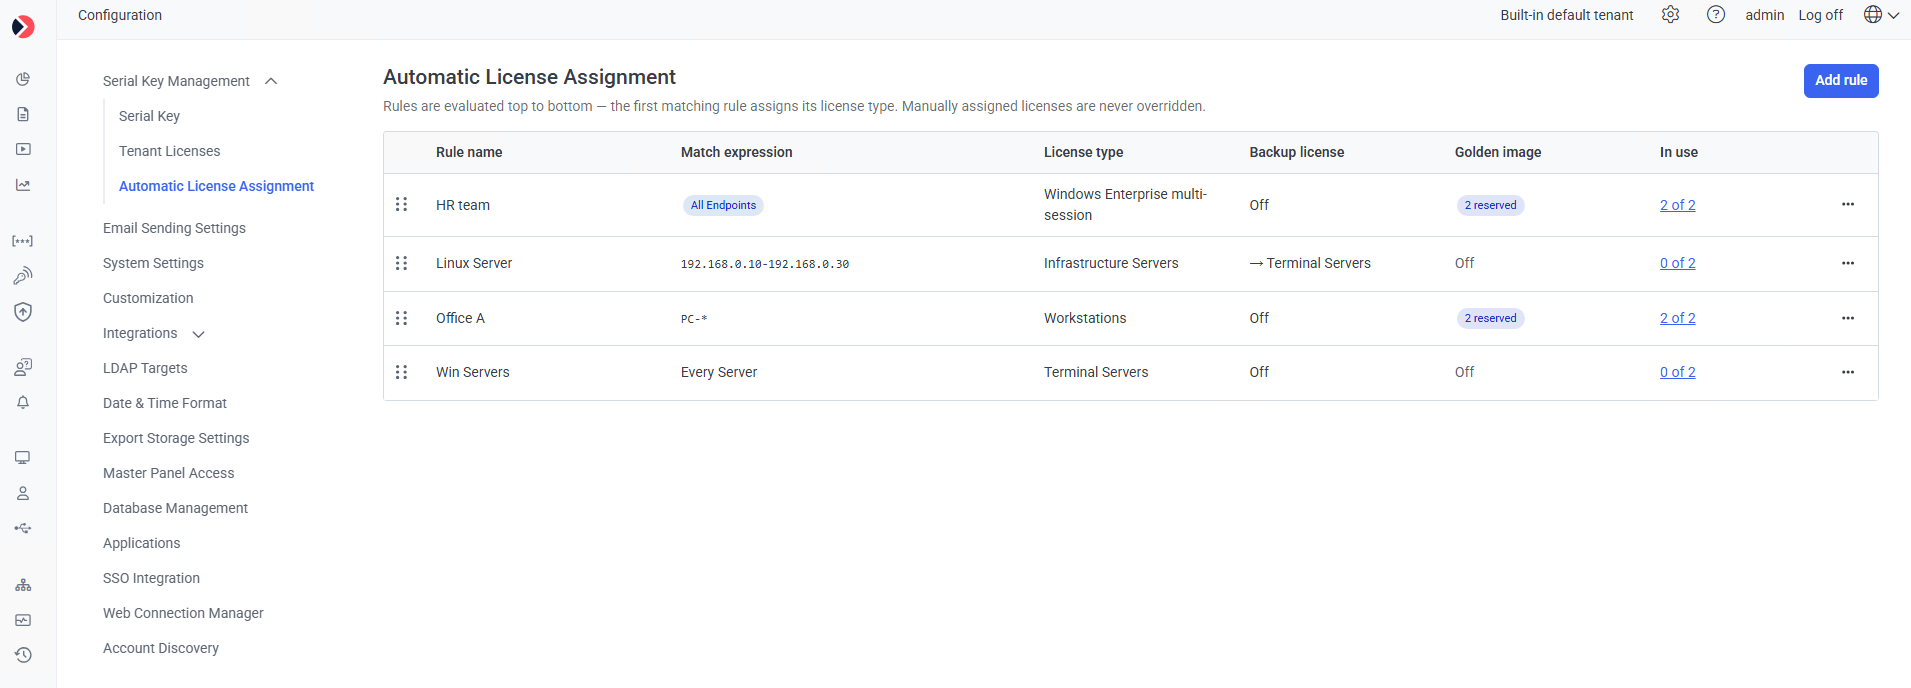This screenshot has width=1911, height=688.
Task: Open the session playback sidebar icon
Action: point(23,149)
